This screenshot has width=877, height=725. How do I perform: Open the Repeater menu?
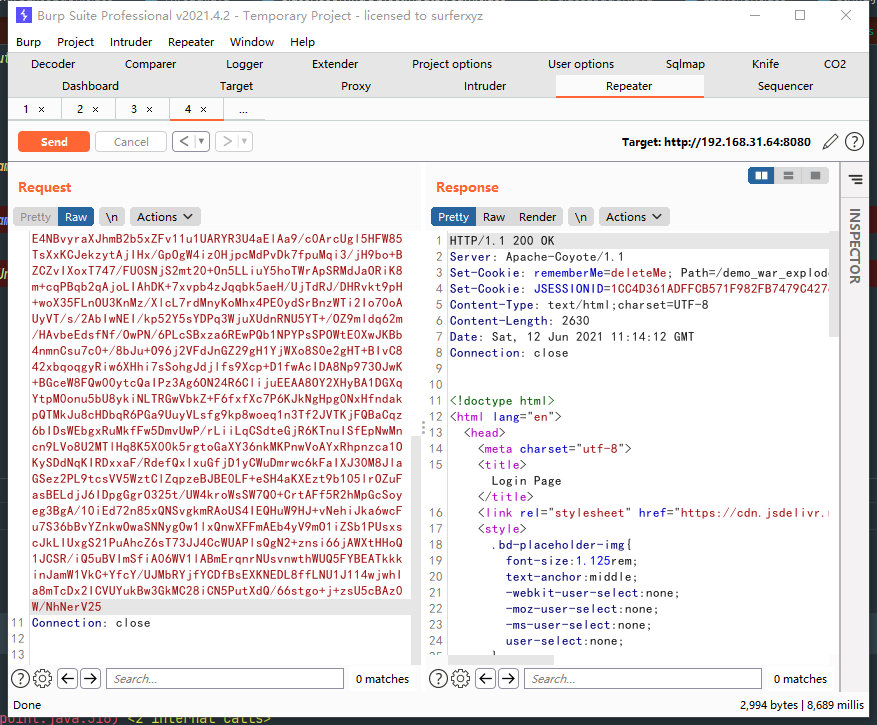click(x=191, y=42)
